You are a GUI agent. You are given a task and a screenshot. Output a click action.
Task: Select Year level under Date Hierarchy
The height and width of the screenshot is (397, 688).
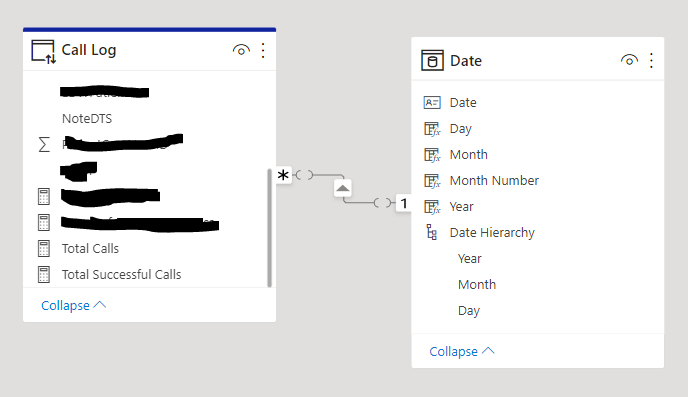point(469,258)
